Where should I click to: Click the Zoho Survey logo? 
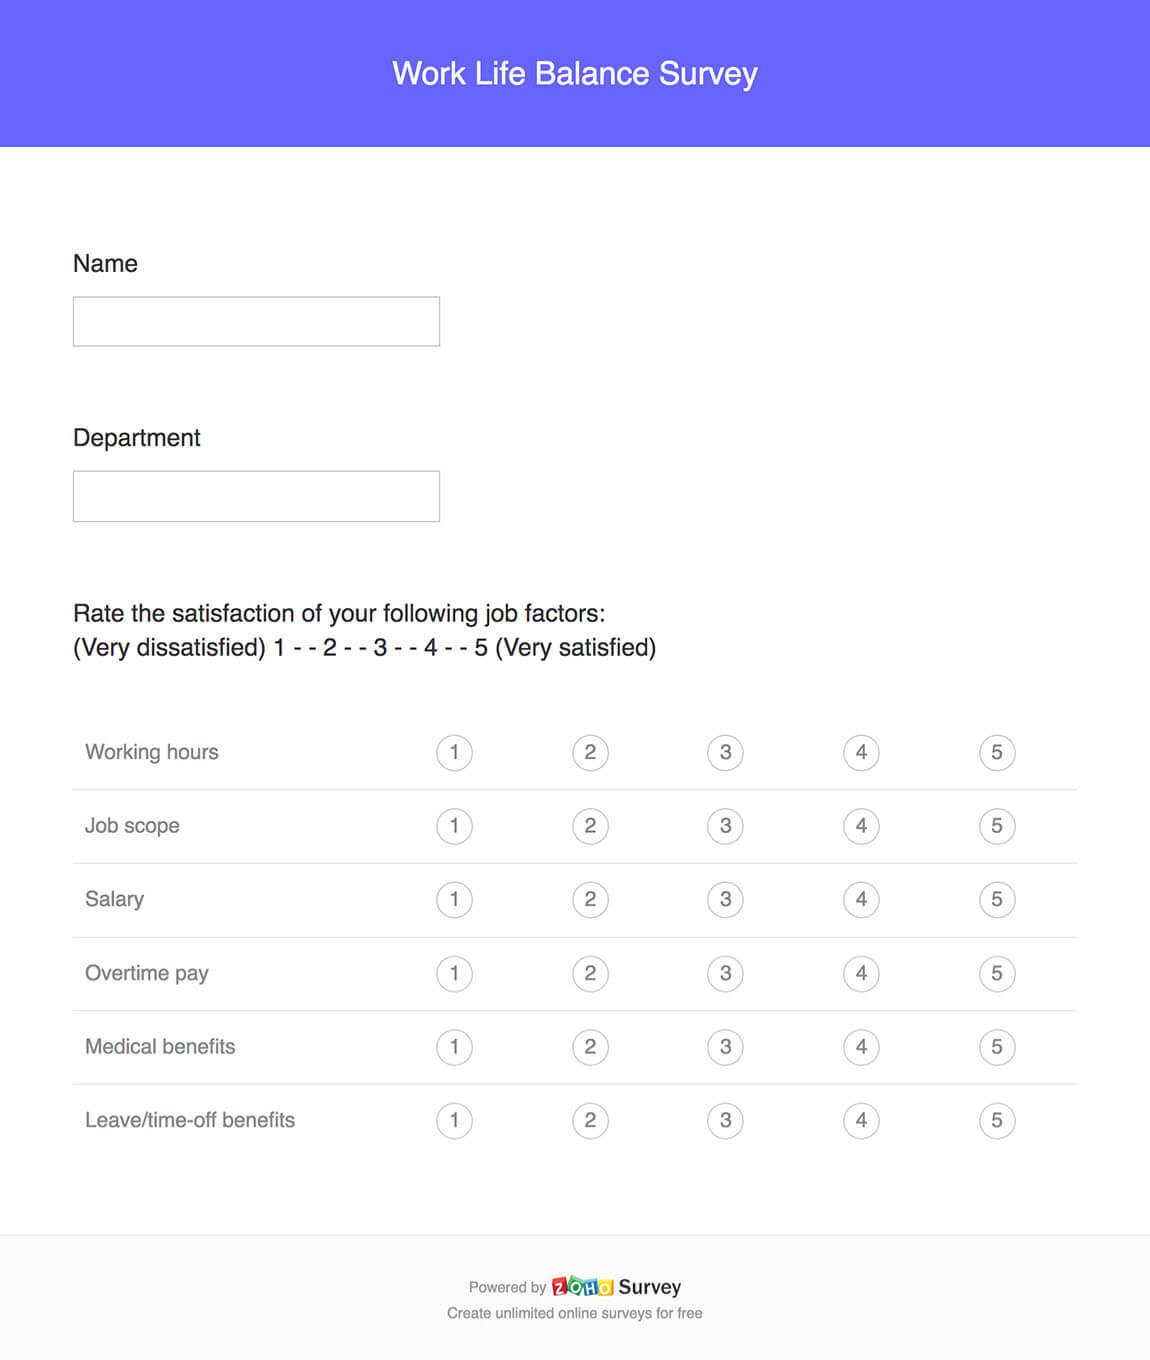616,1287
